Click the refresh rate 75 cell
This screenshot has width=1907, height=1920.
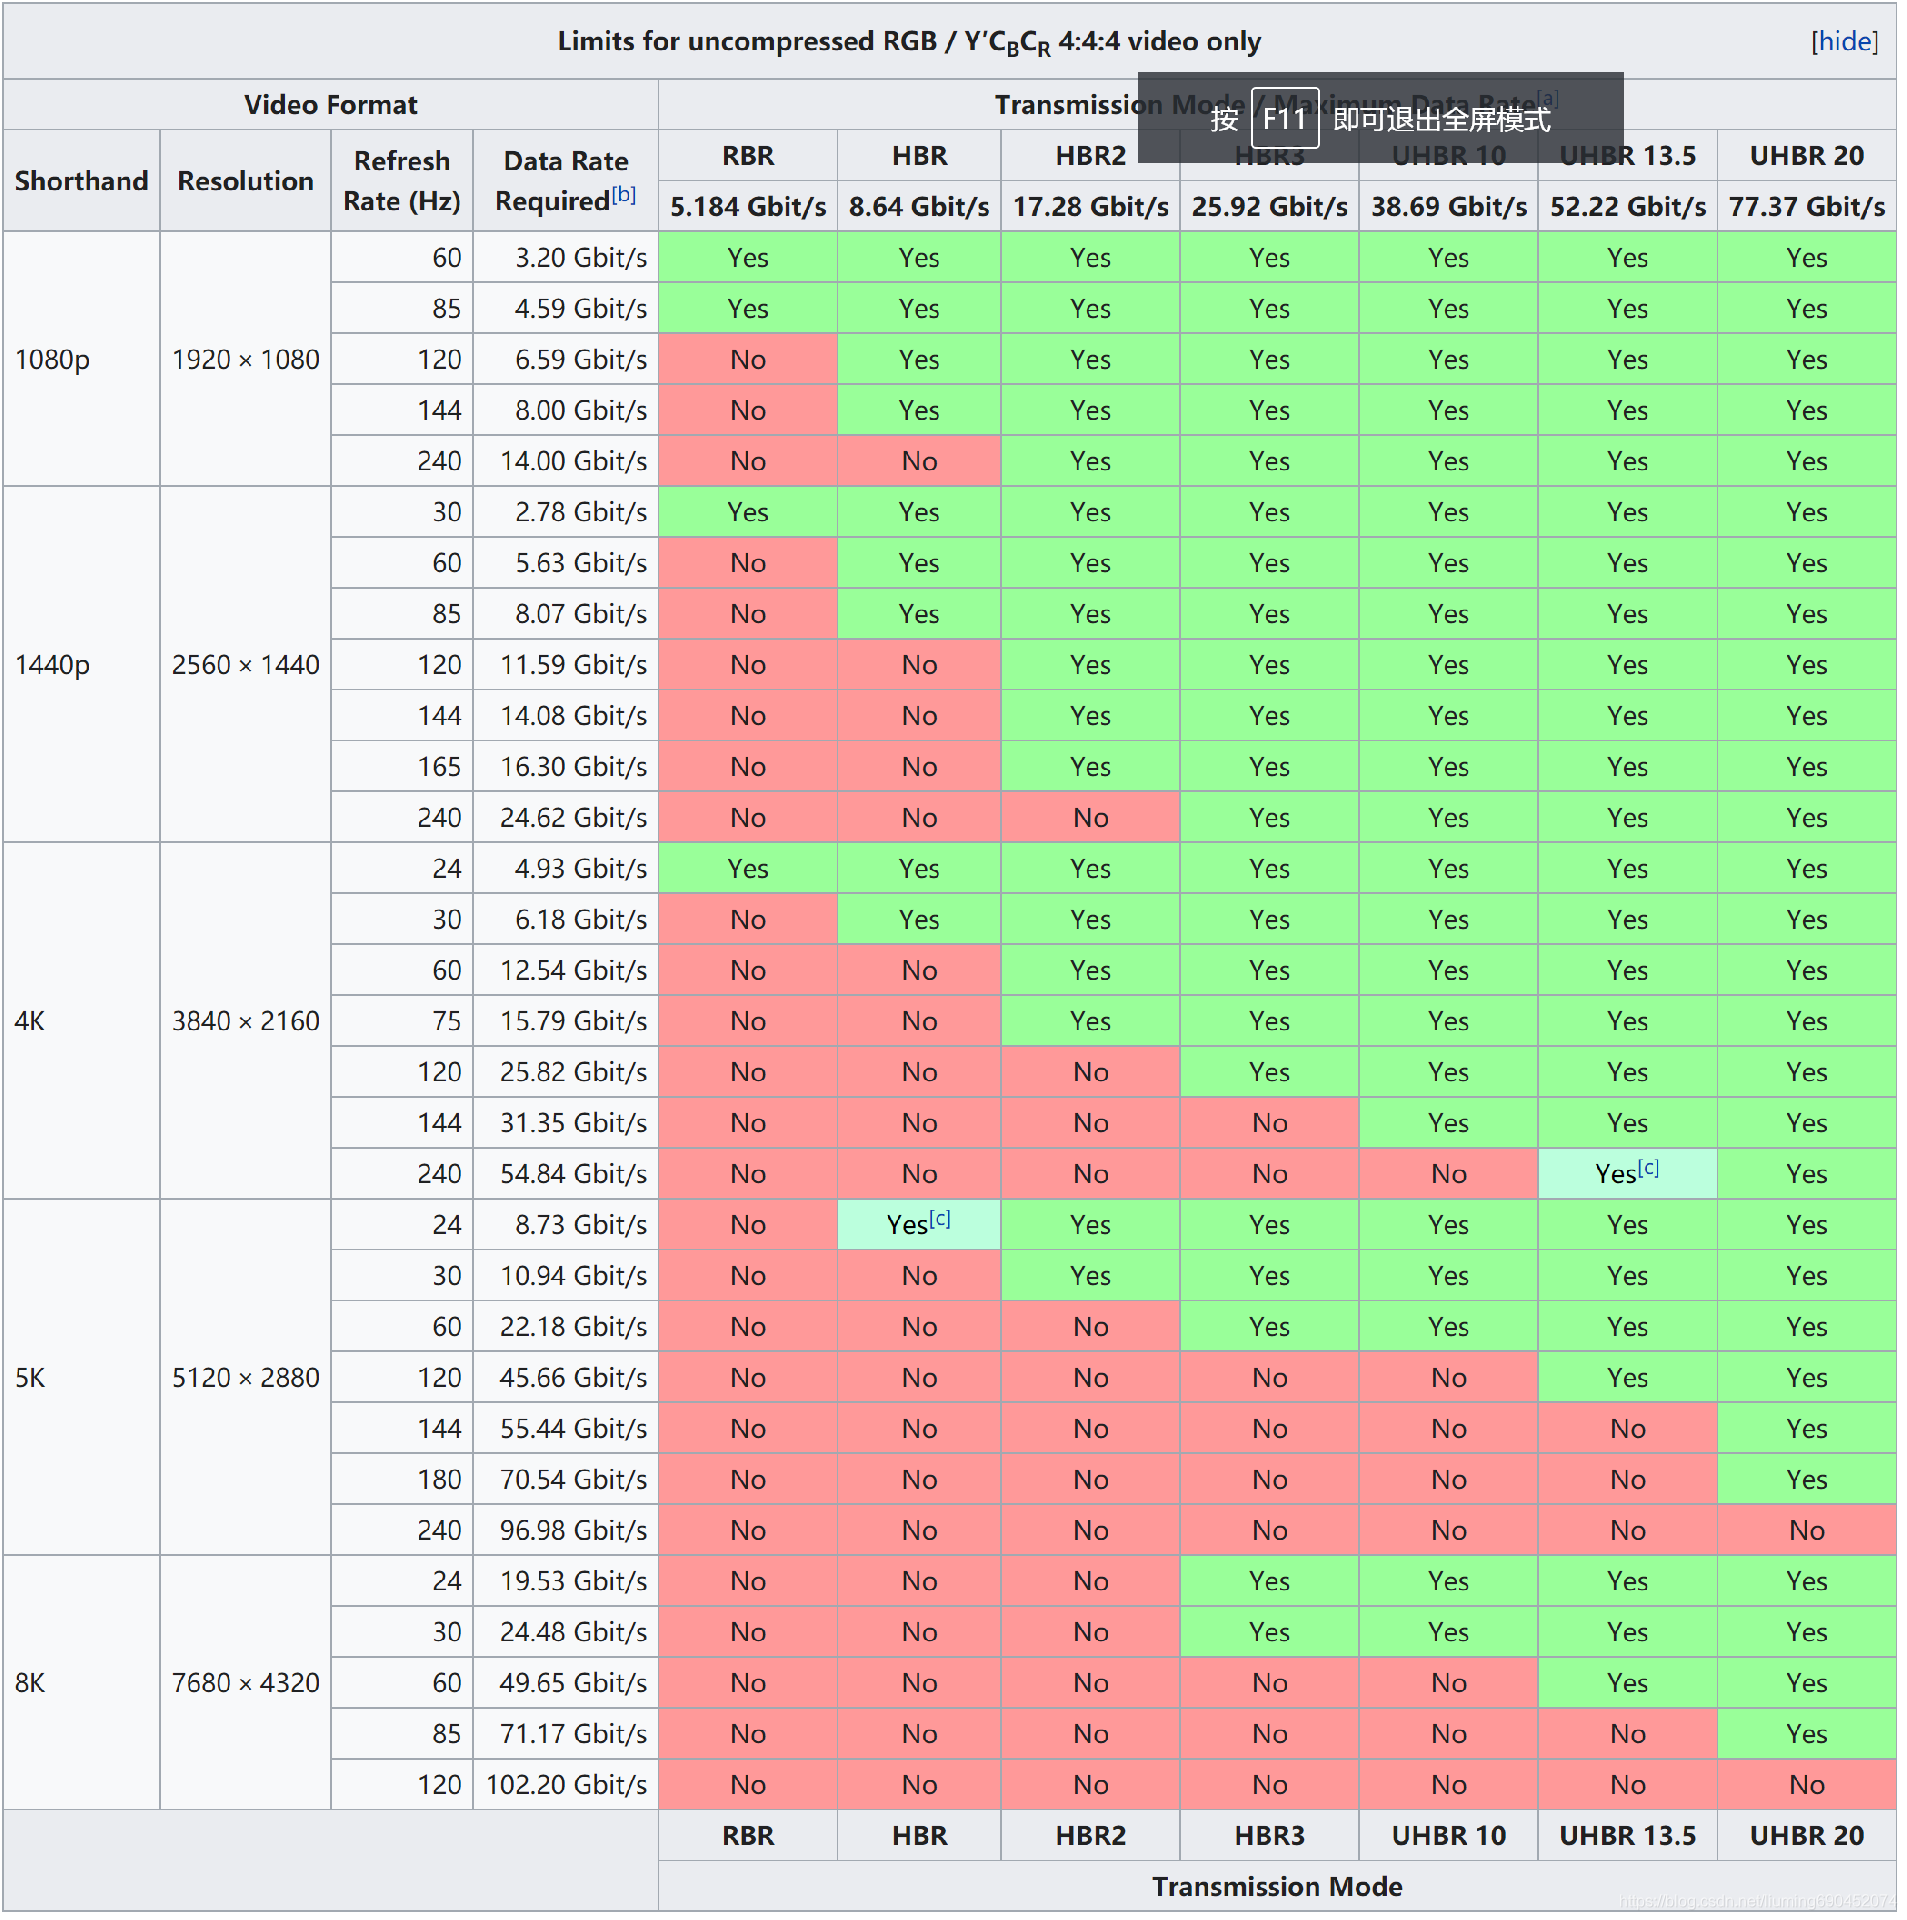402,1020
